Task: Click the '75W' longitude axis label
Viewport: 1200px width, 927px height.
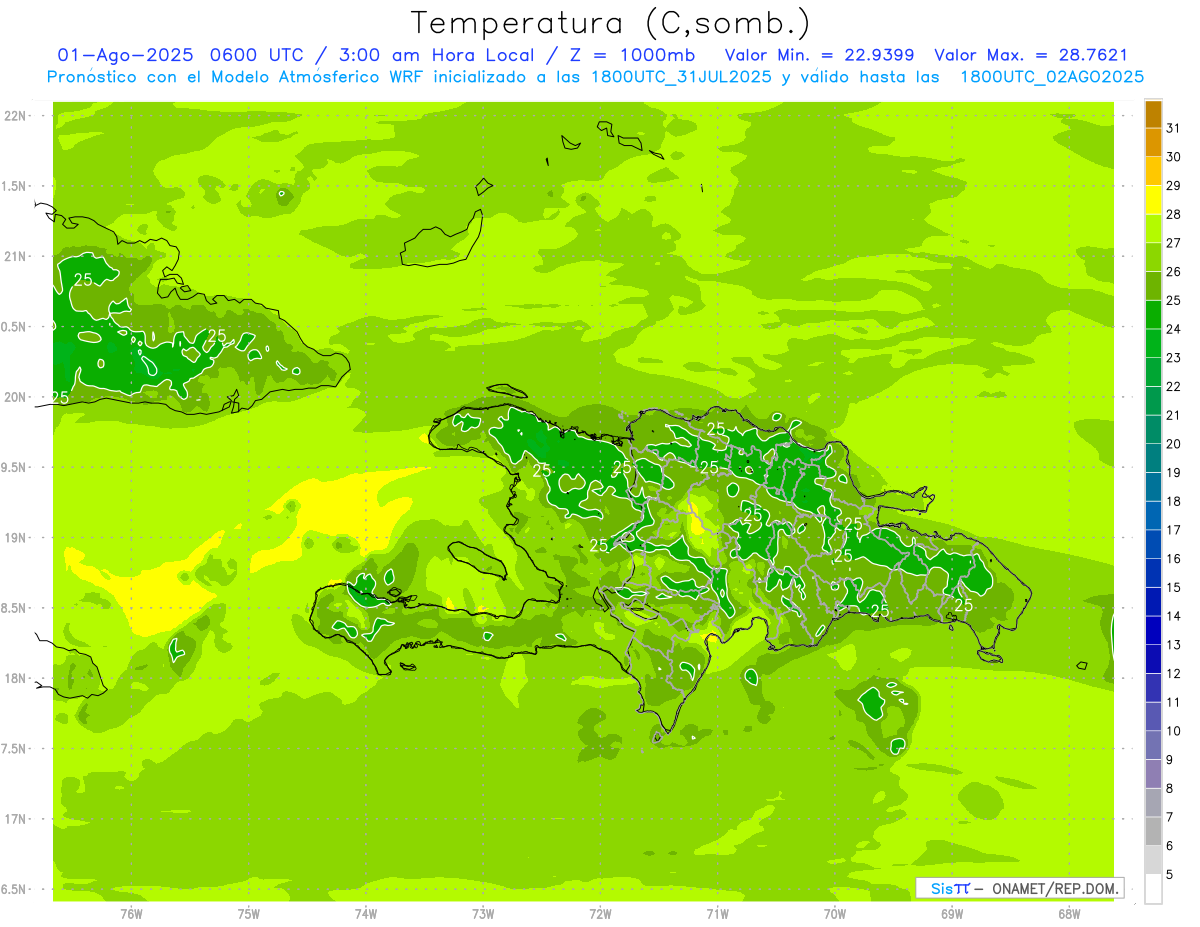Action: (249, 913)
